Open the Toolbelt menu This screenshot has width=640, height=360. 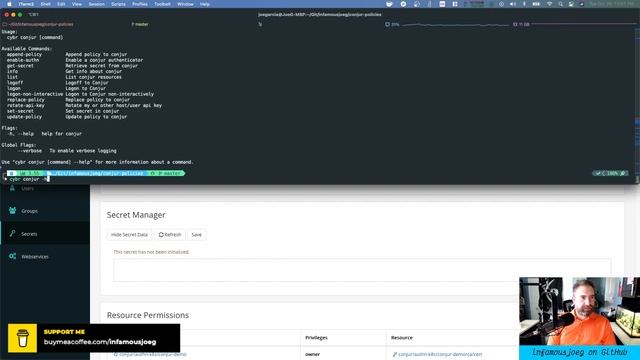pos(162,4)
